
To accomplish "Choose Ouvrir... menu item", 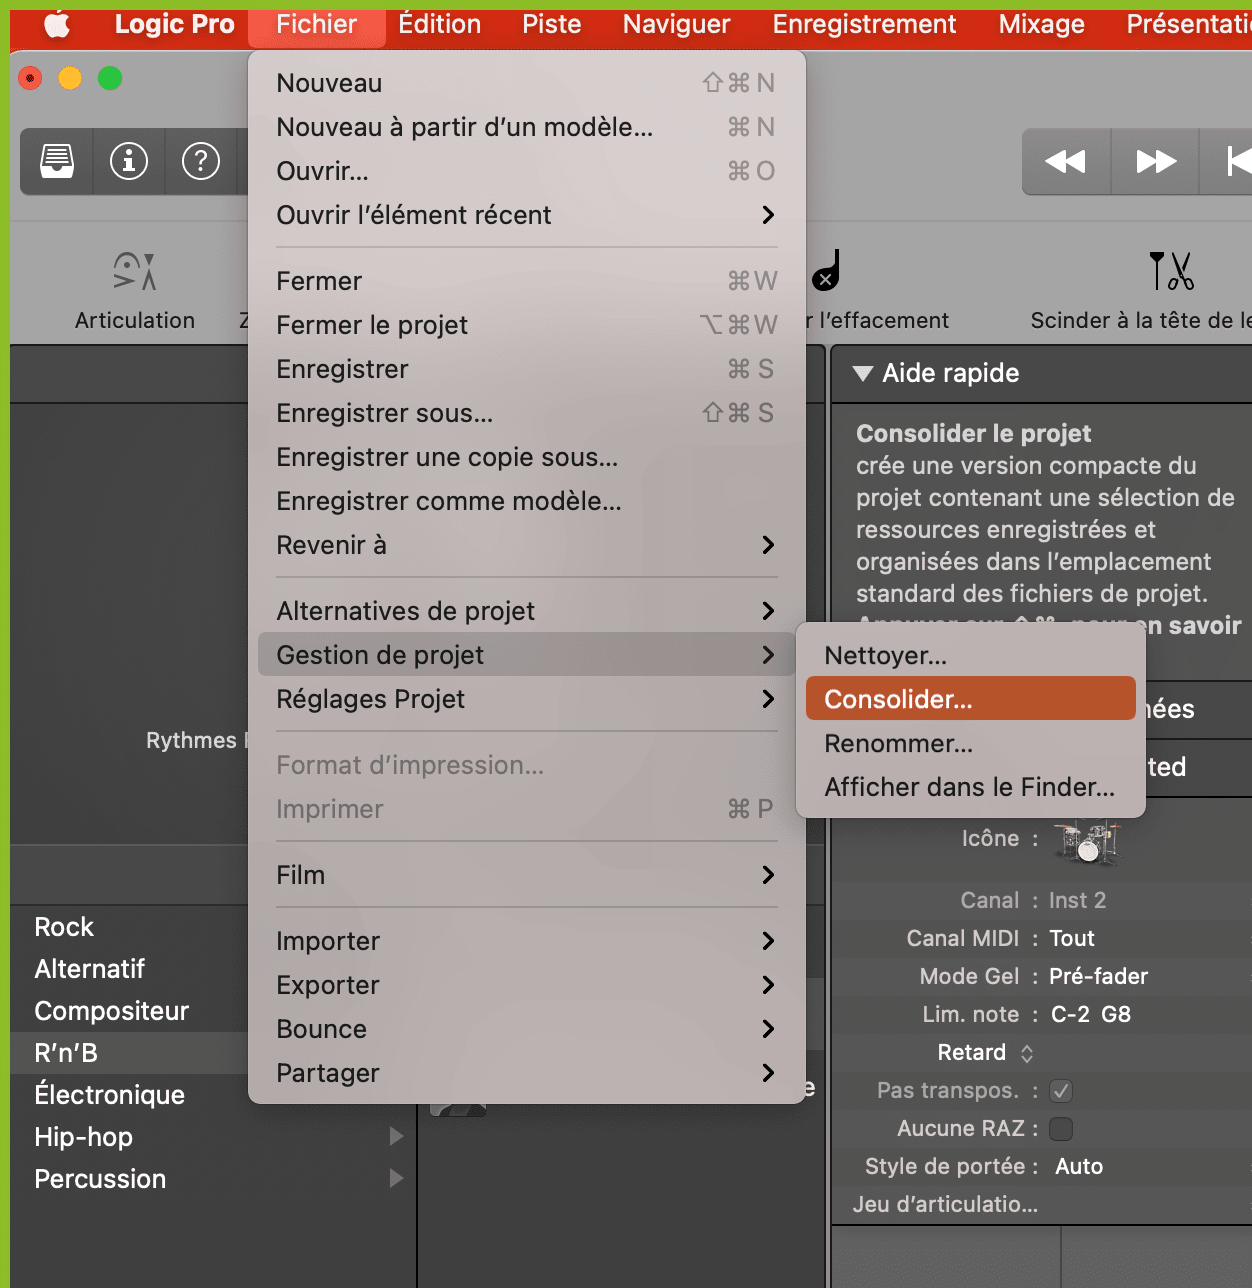I will (526, 171).
